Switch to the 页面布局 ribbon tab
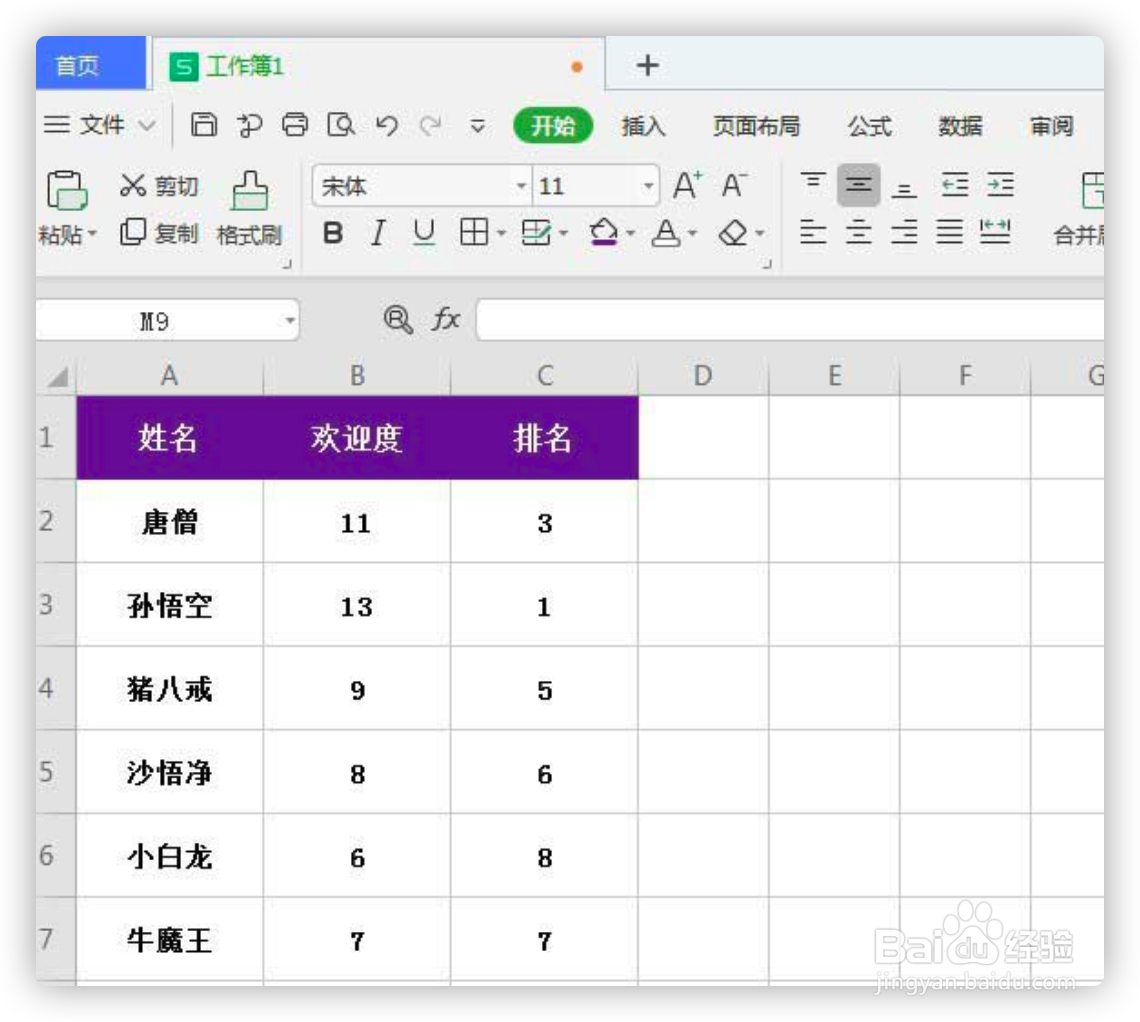The height and width of the screenshot is (1022, 1140). pos(755,126)
